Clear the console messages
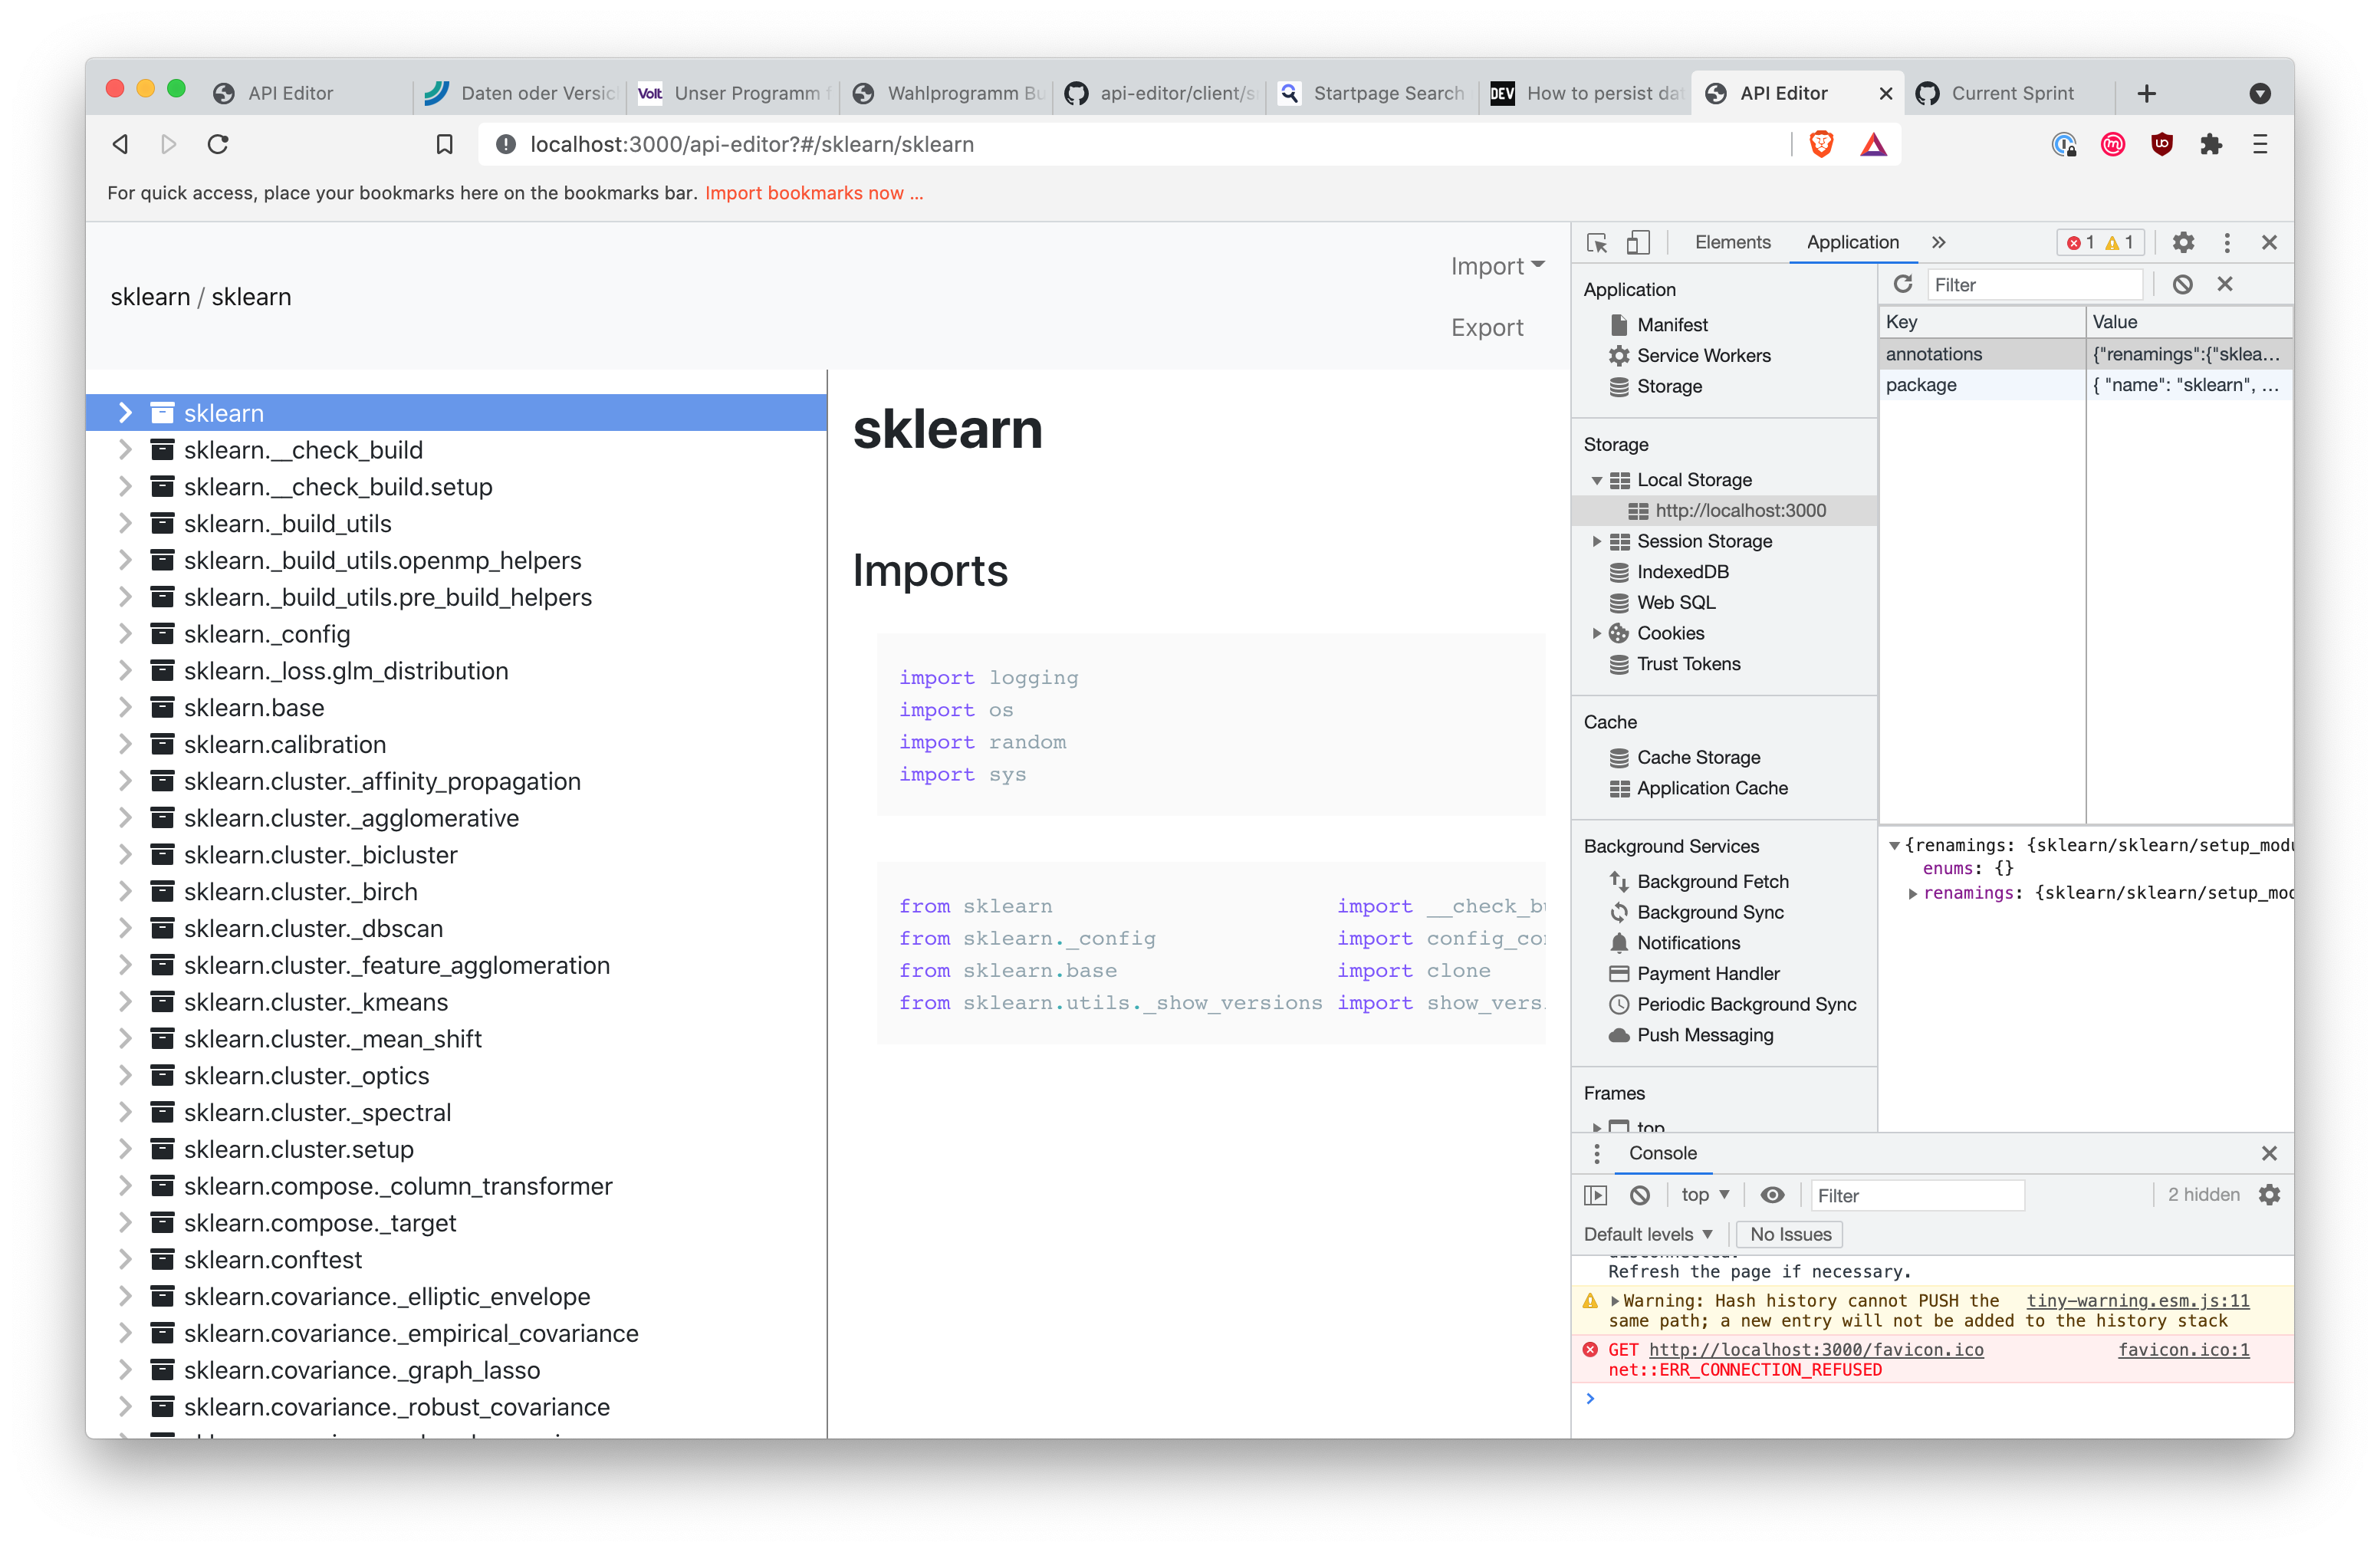Image resolution: width=2380 pixels, height=1552 pixels. [x=1640, y=1195]
